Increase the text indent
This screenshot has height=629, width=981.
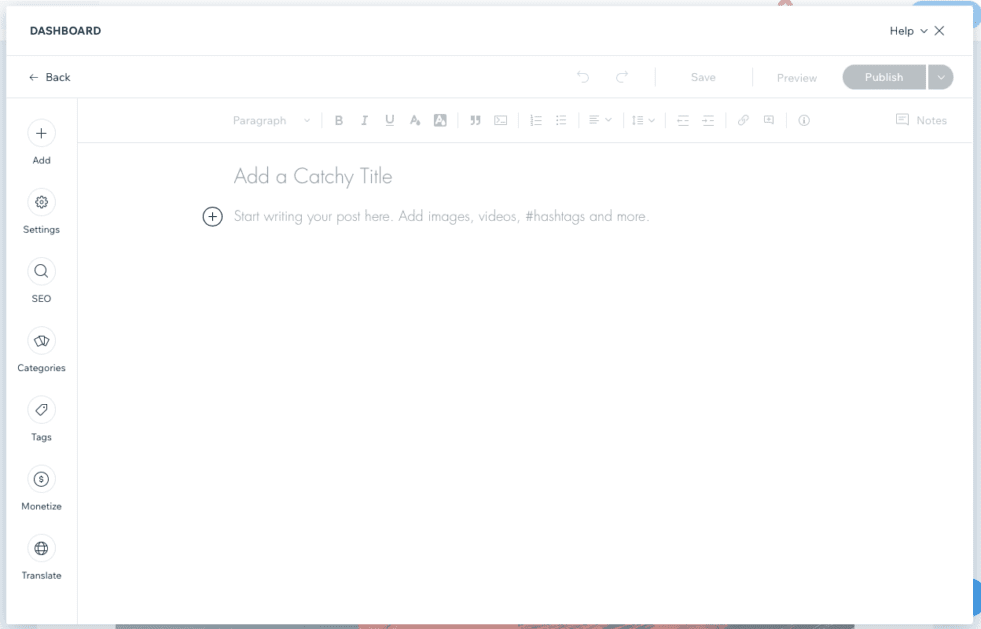708,120
